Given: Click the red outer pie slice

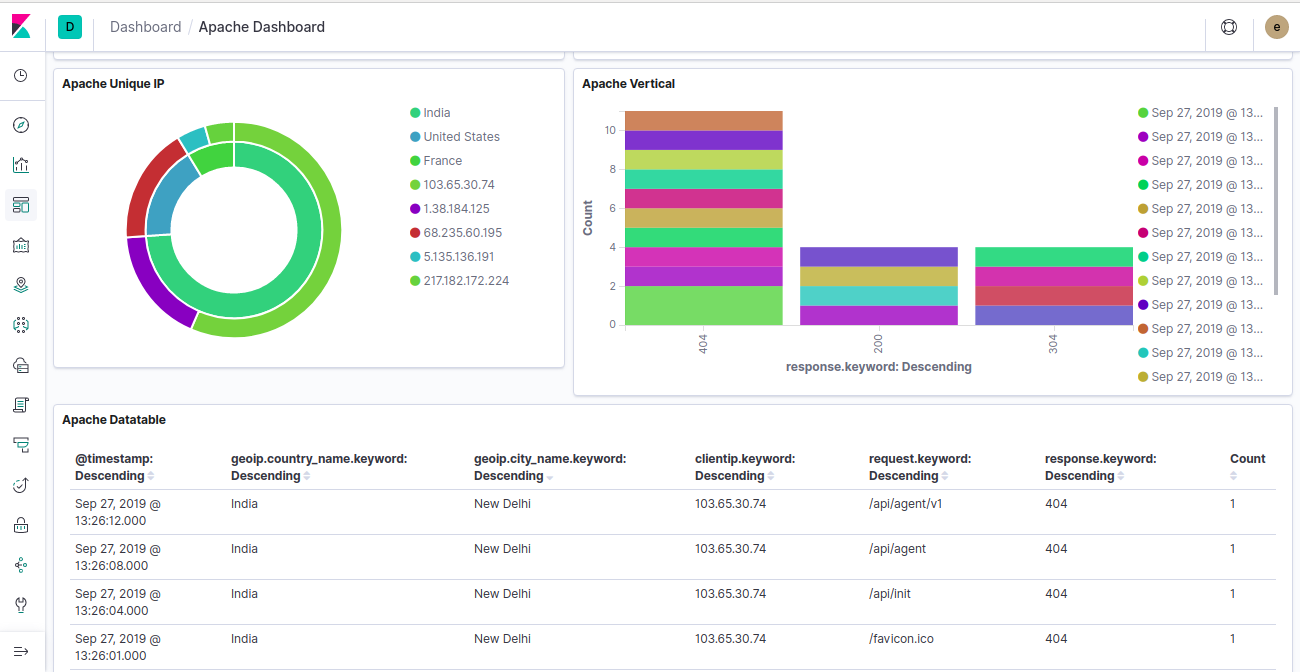Looking at the screenshot, I should click(148, 188).
